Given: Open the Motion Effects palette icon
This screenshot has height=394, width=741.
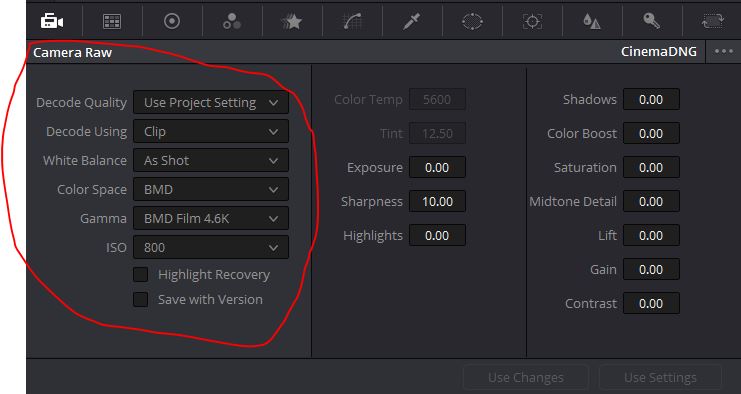Looking at the screenshot, I should (292, 21).
